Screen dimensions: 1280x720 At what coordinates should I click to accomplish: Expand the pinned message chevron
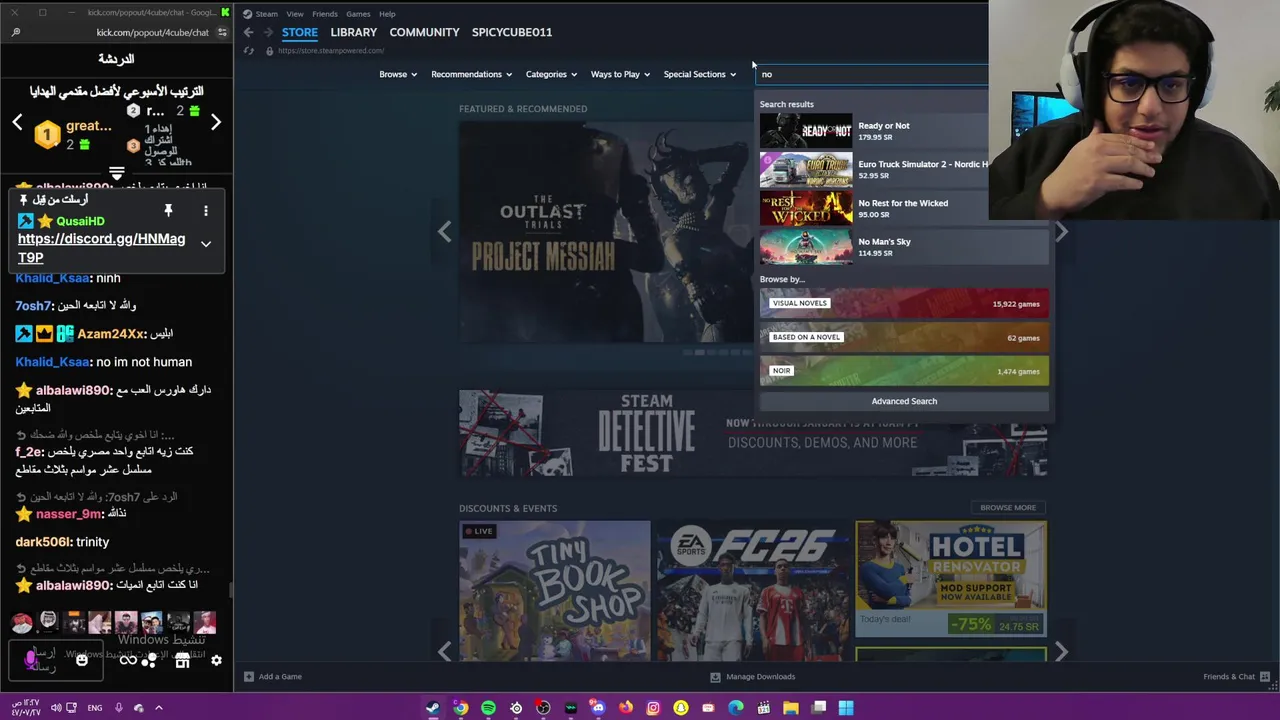tap(206, 244)
